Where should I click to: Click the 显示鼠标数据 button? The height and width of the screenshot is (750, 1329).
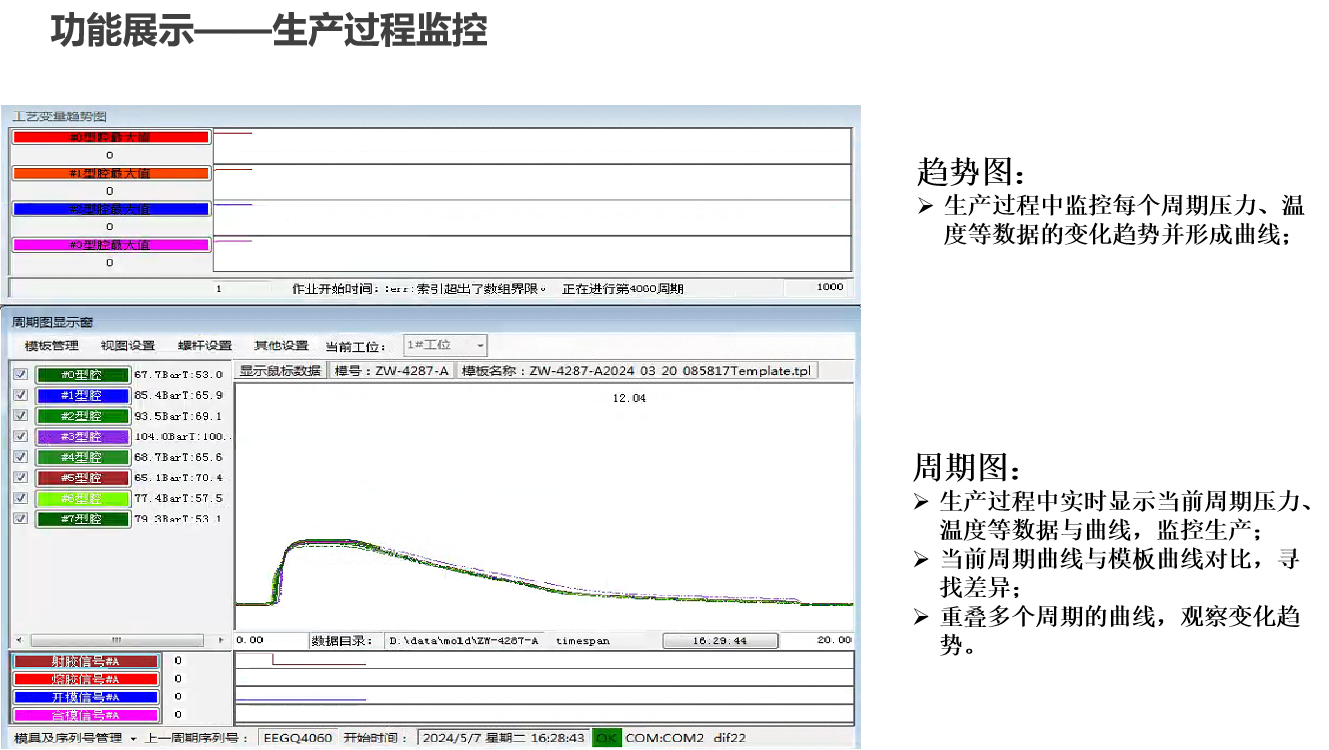[x=280, y=371]
